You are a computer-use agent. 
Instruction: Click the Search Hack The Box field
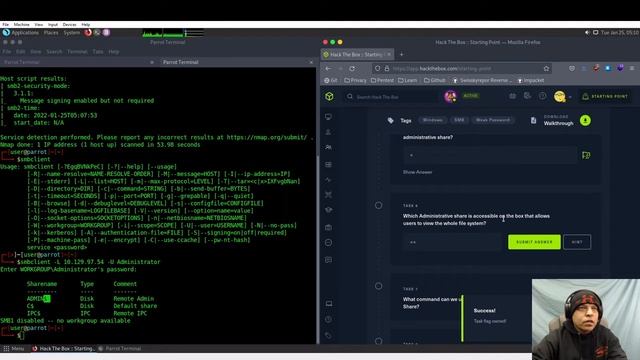click(x=390, y=97)
